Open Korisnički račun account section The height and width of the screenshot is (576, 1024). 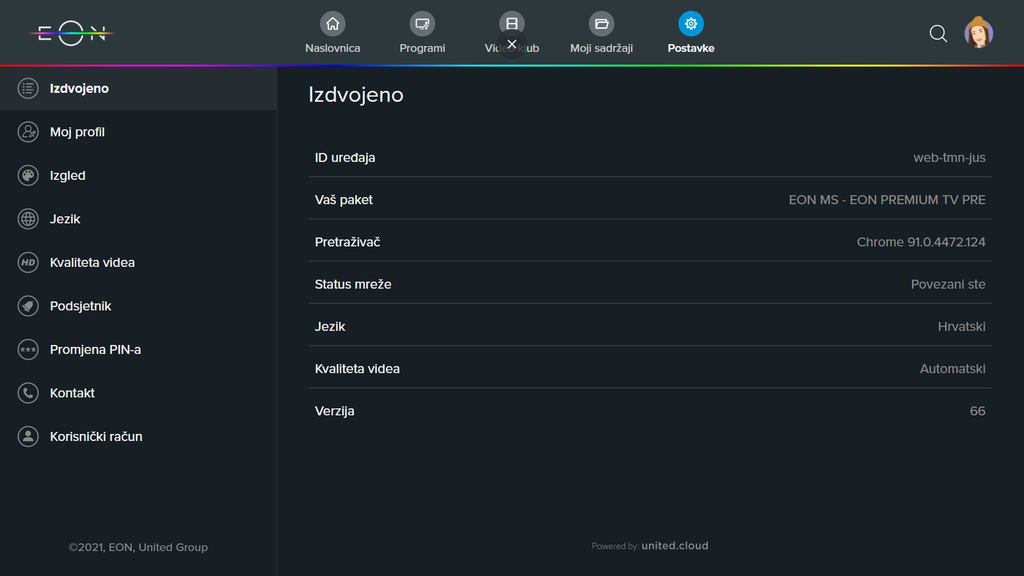point(96,436)
